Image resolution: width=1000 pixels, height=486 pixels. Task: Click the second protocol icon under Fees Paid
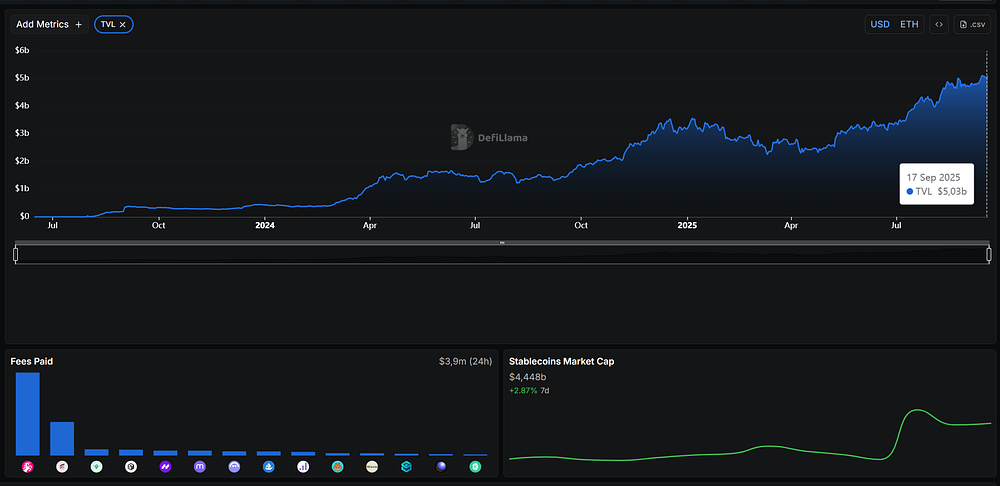(62, 467)
